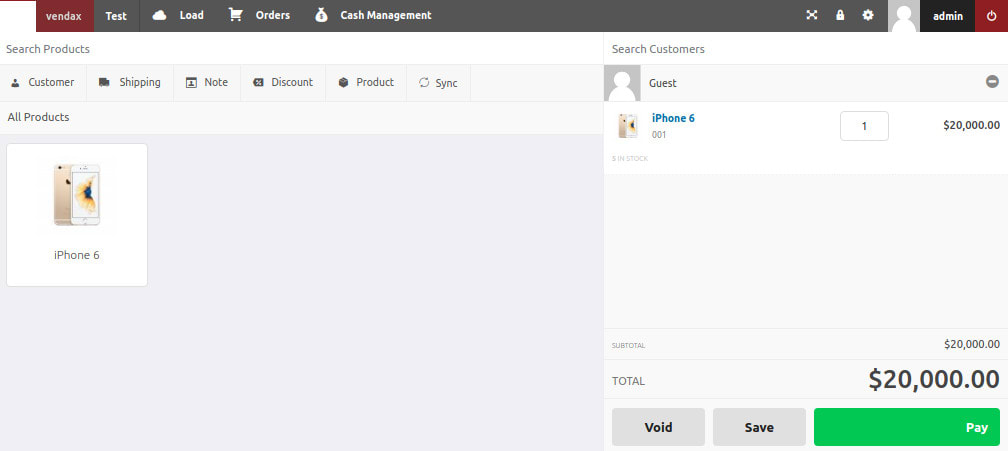Open the vendax outlet tab

coord(64,16)
